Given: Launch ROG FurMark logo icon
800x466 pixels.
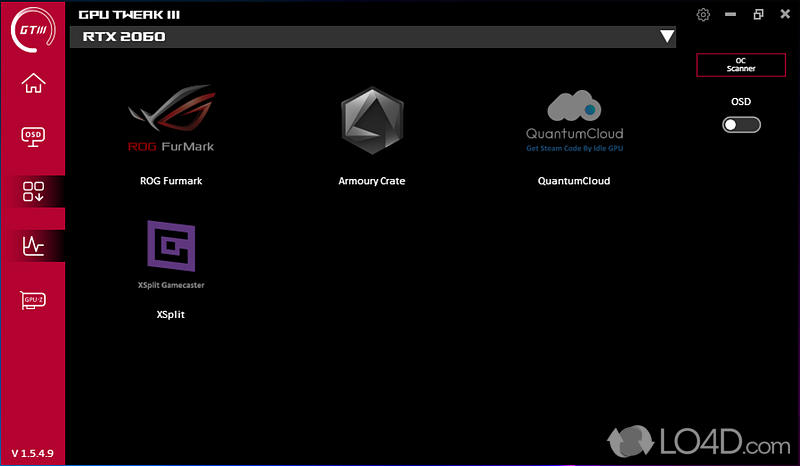Looking at the screenshot, I should click(x=171, y=118).
